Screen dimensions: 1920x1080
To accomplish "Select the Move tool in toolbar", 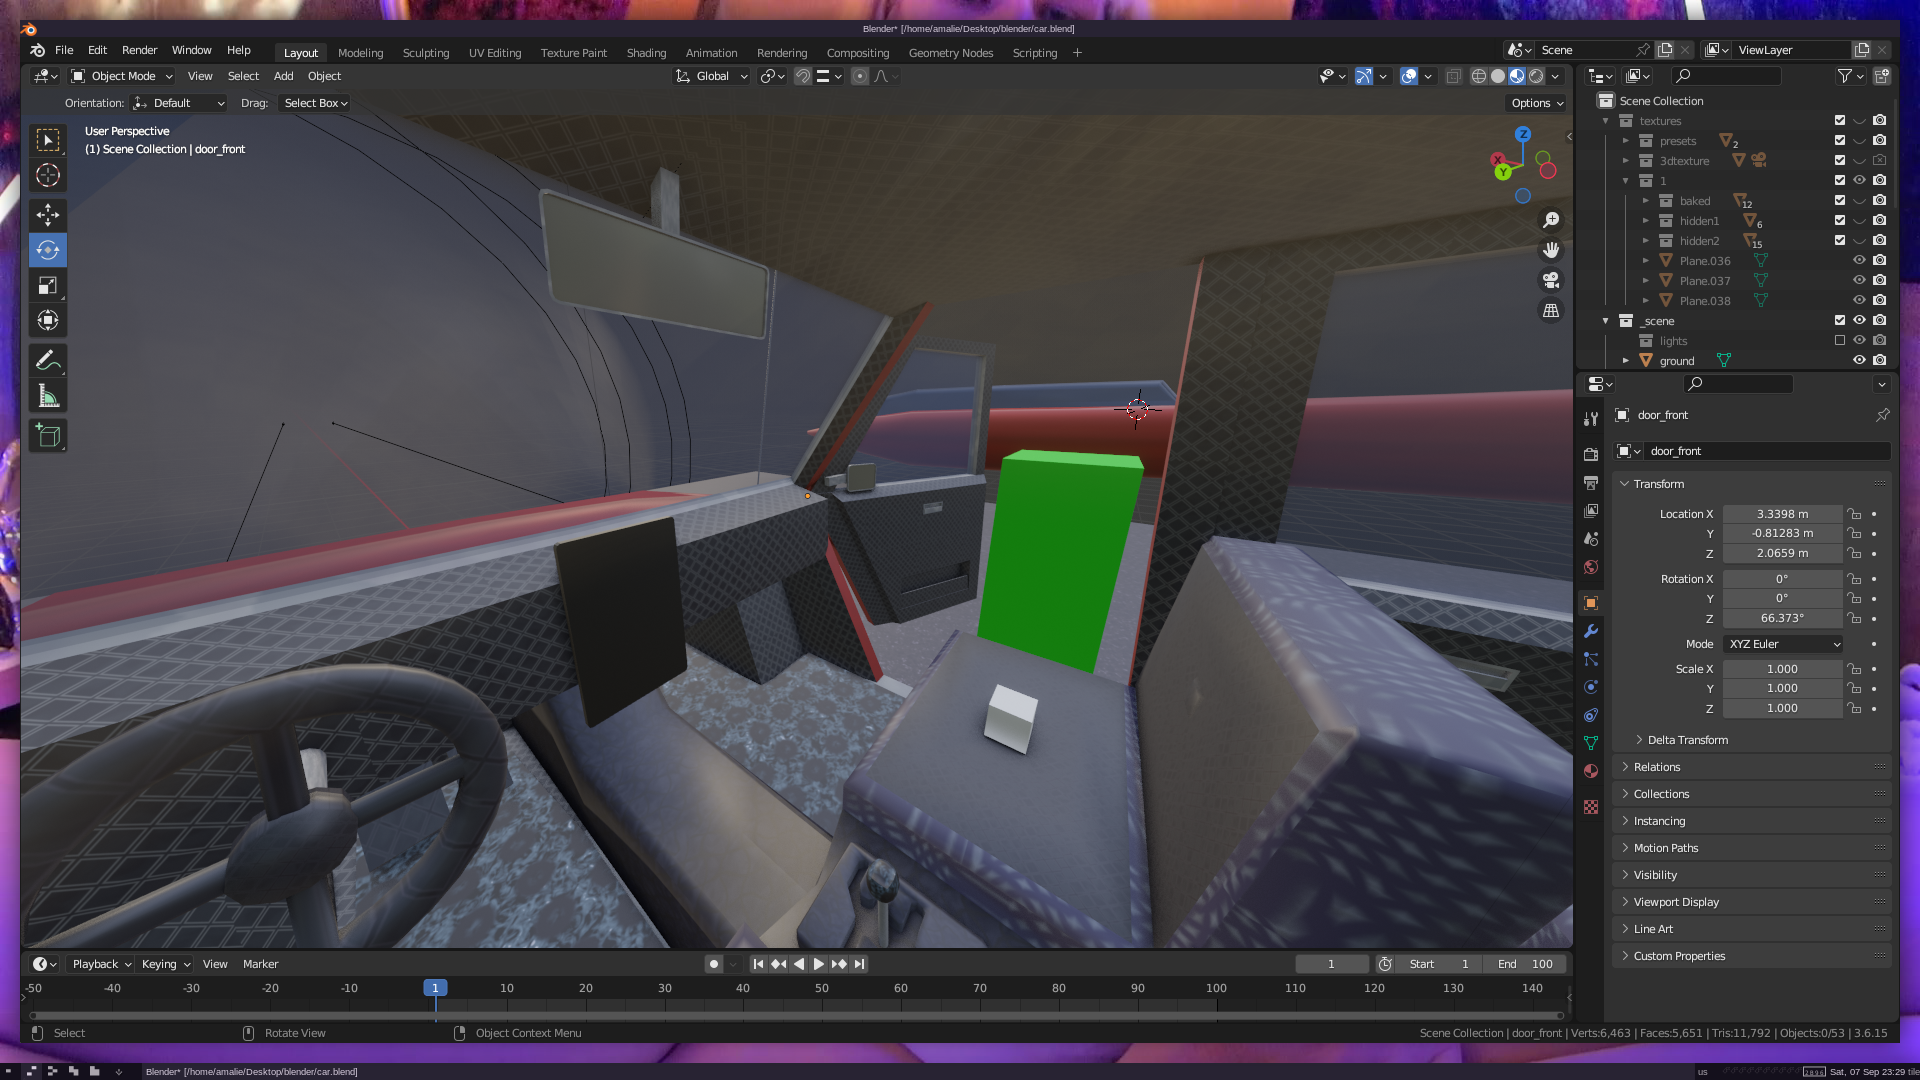I will pyautogui.click(x=47, y=215).
